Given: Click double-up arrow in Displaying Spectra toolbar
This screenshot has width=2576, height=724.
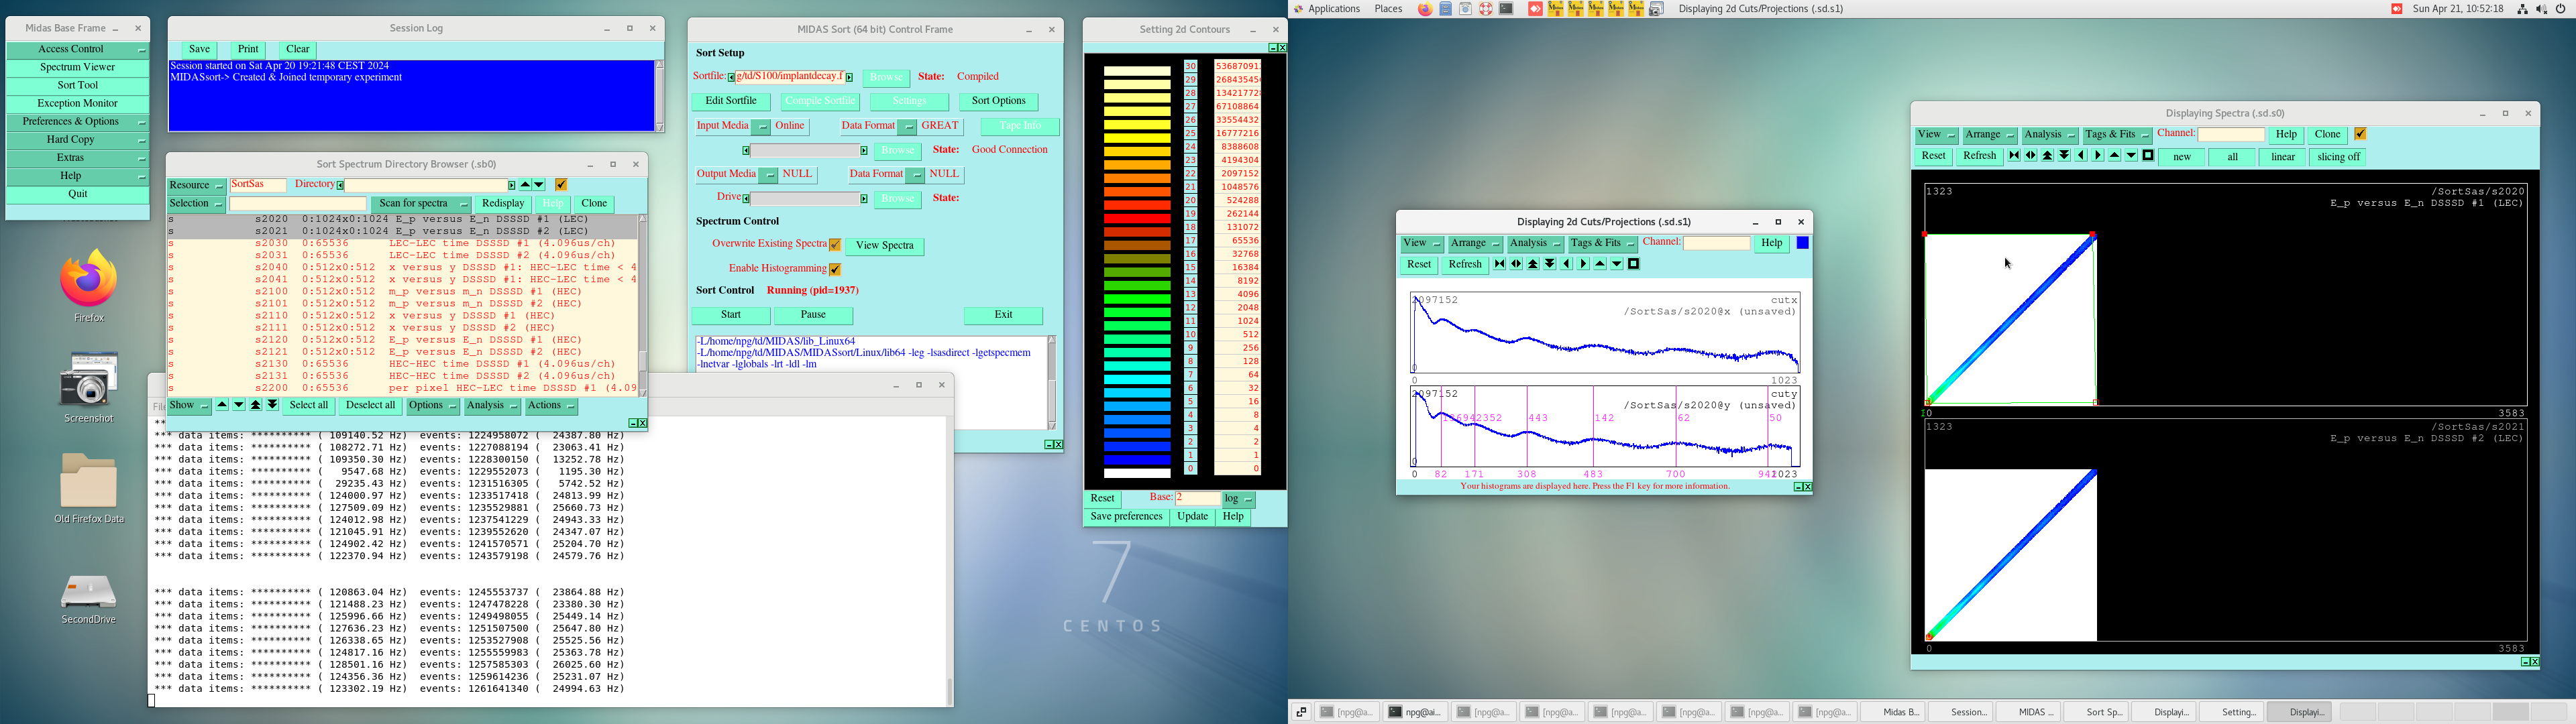Looking at the screenshot, I should [x=2048, y=156].
